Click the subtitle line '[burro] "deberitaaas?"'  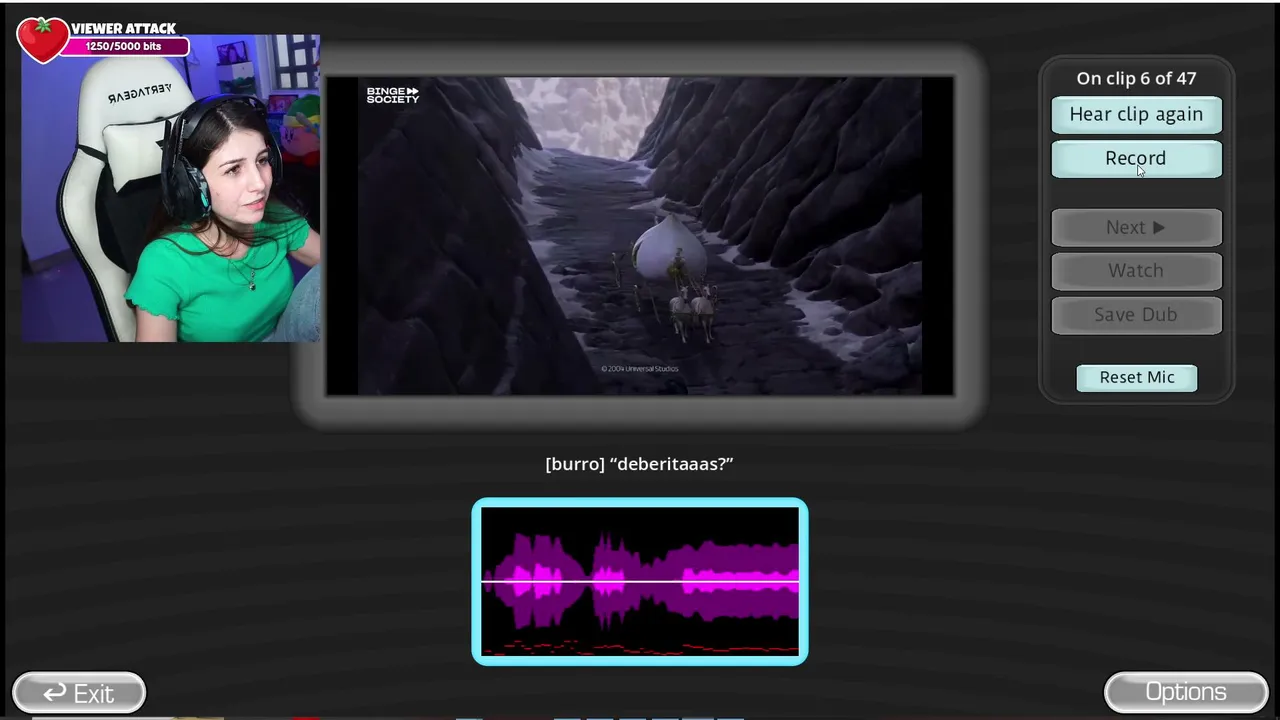639,464
